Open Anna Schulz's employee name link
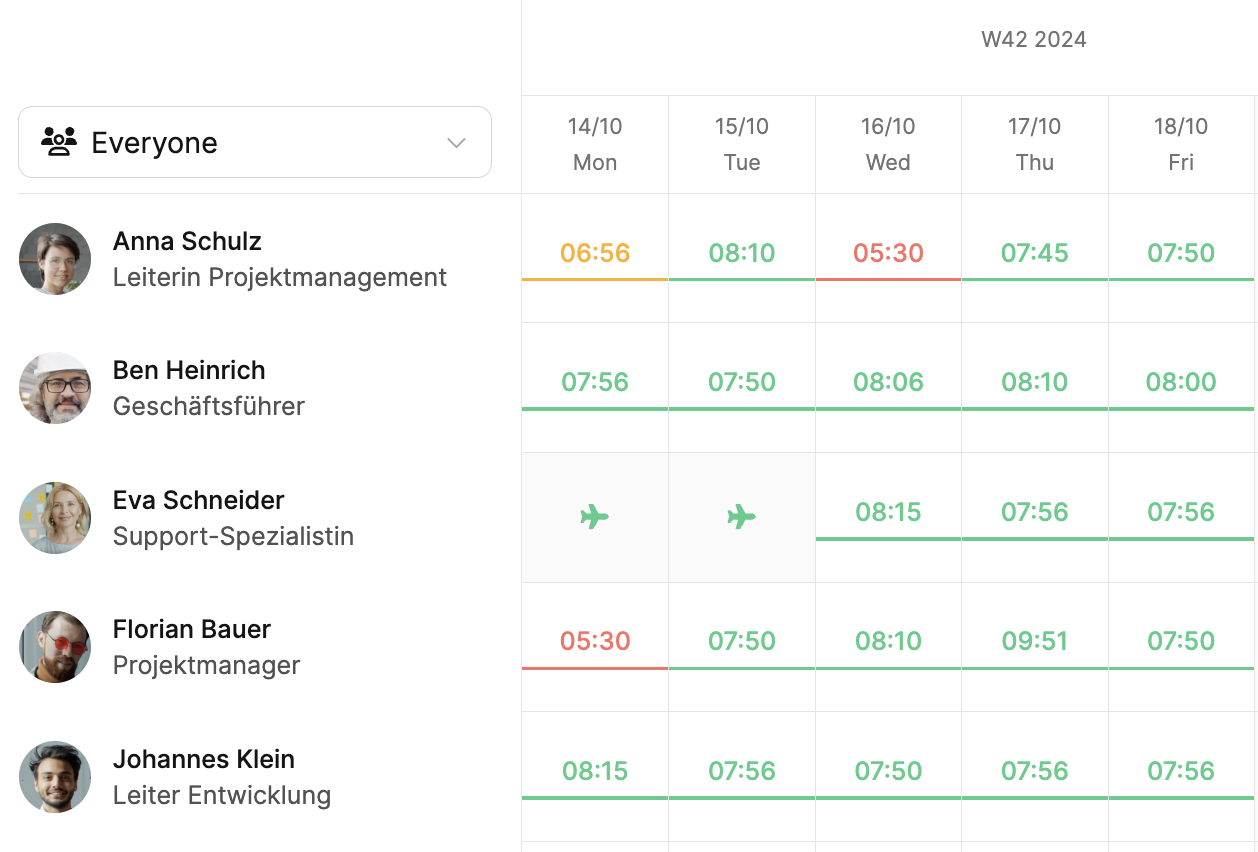The width and height of the screenshot is (1258, 852). click(187, 241)
